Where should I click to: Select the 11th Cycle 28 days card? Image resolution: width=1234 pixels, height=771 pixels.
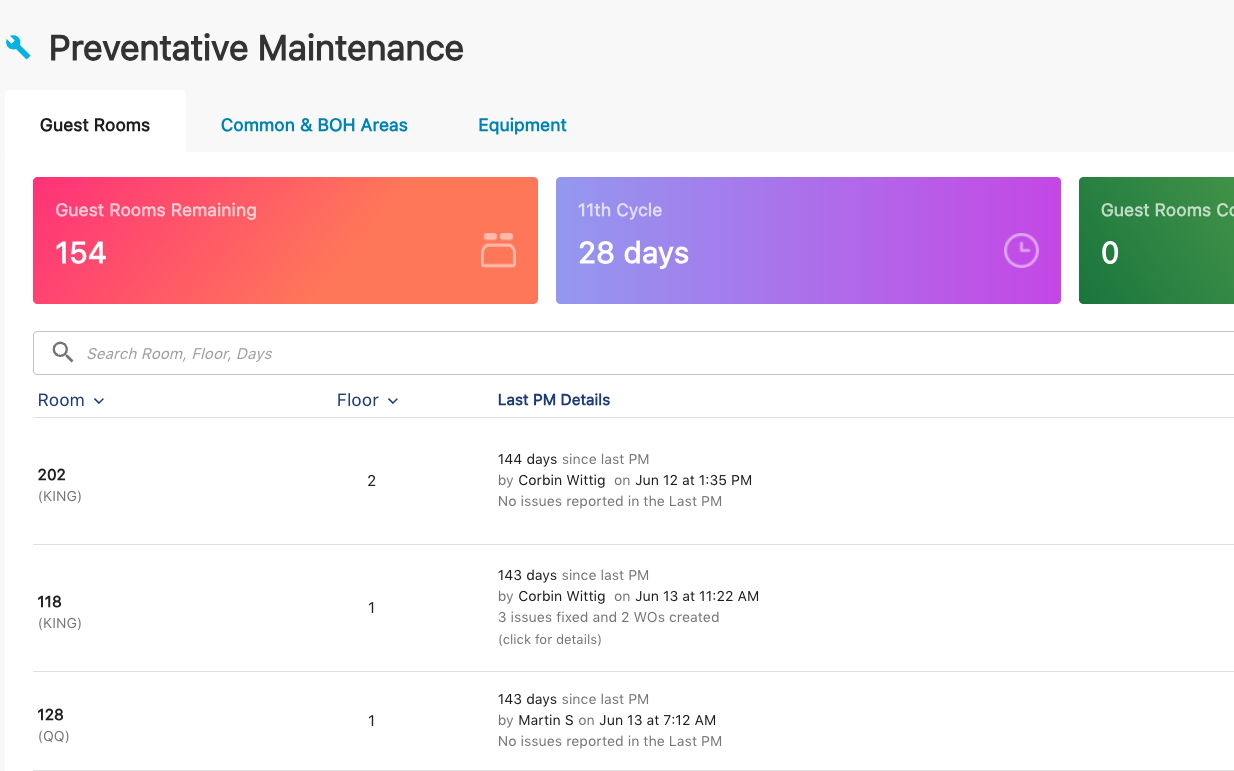point(807,240)
